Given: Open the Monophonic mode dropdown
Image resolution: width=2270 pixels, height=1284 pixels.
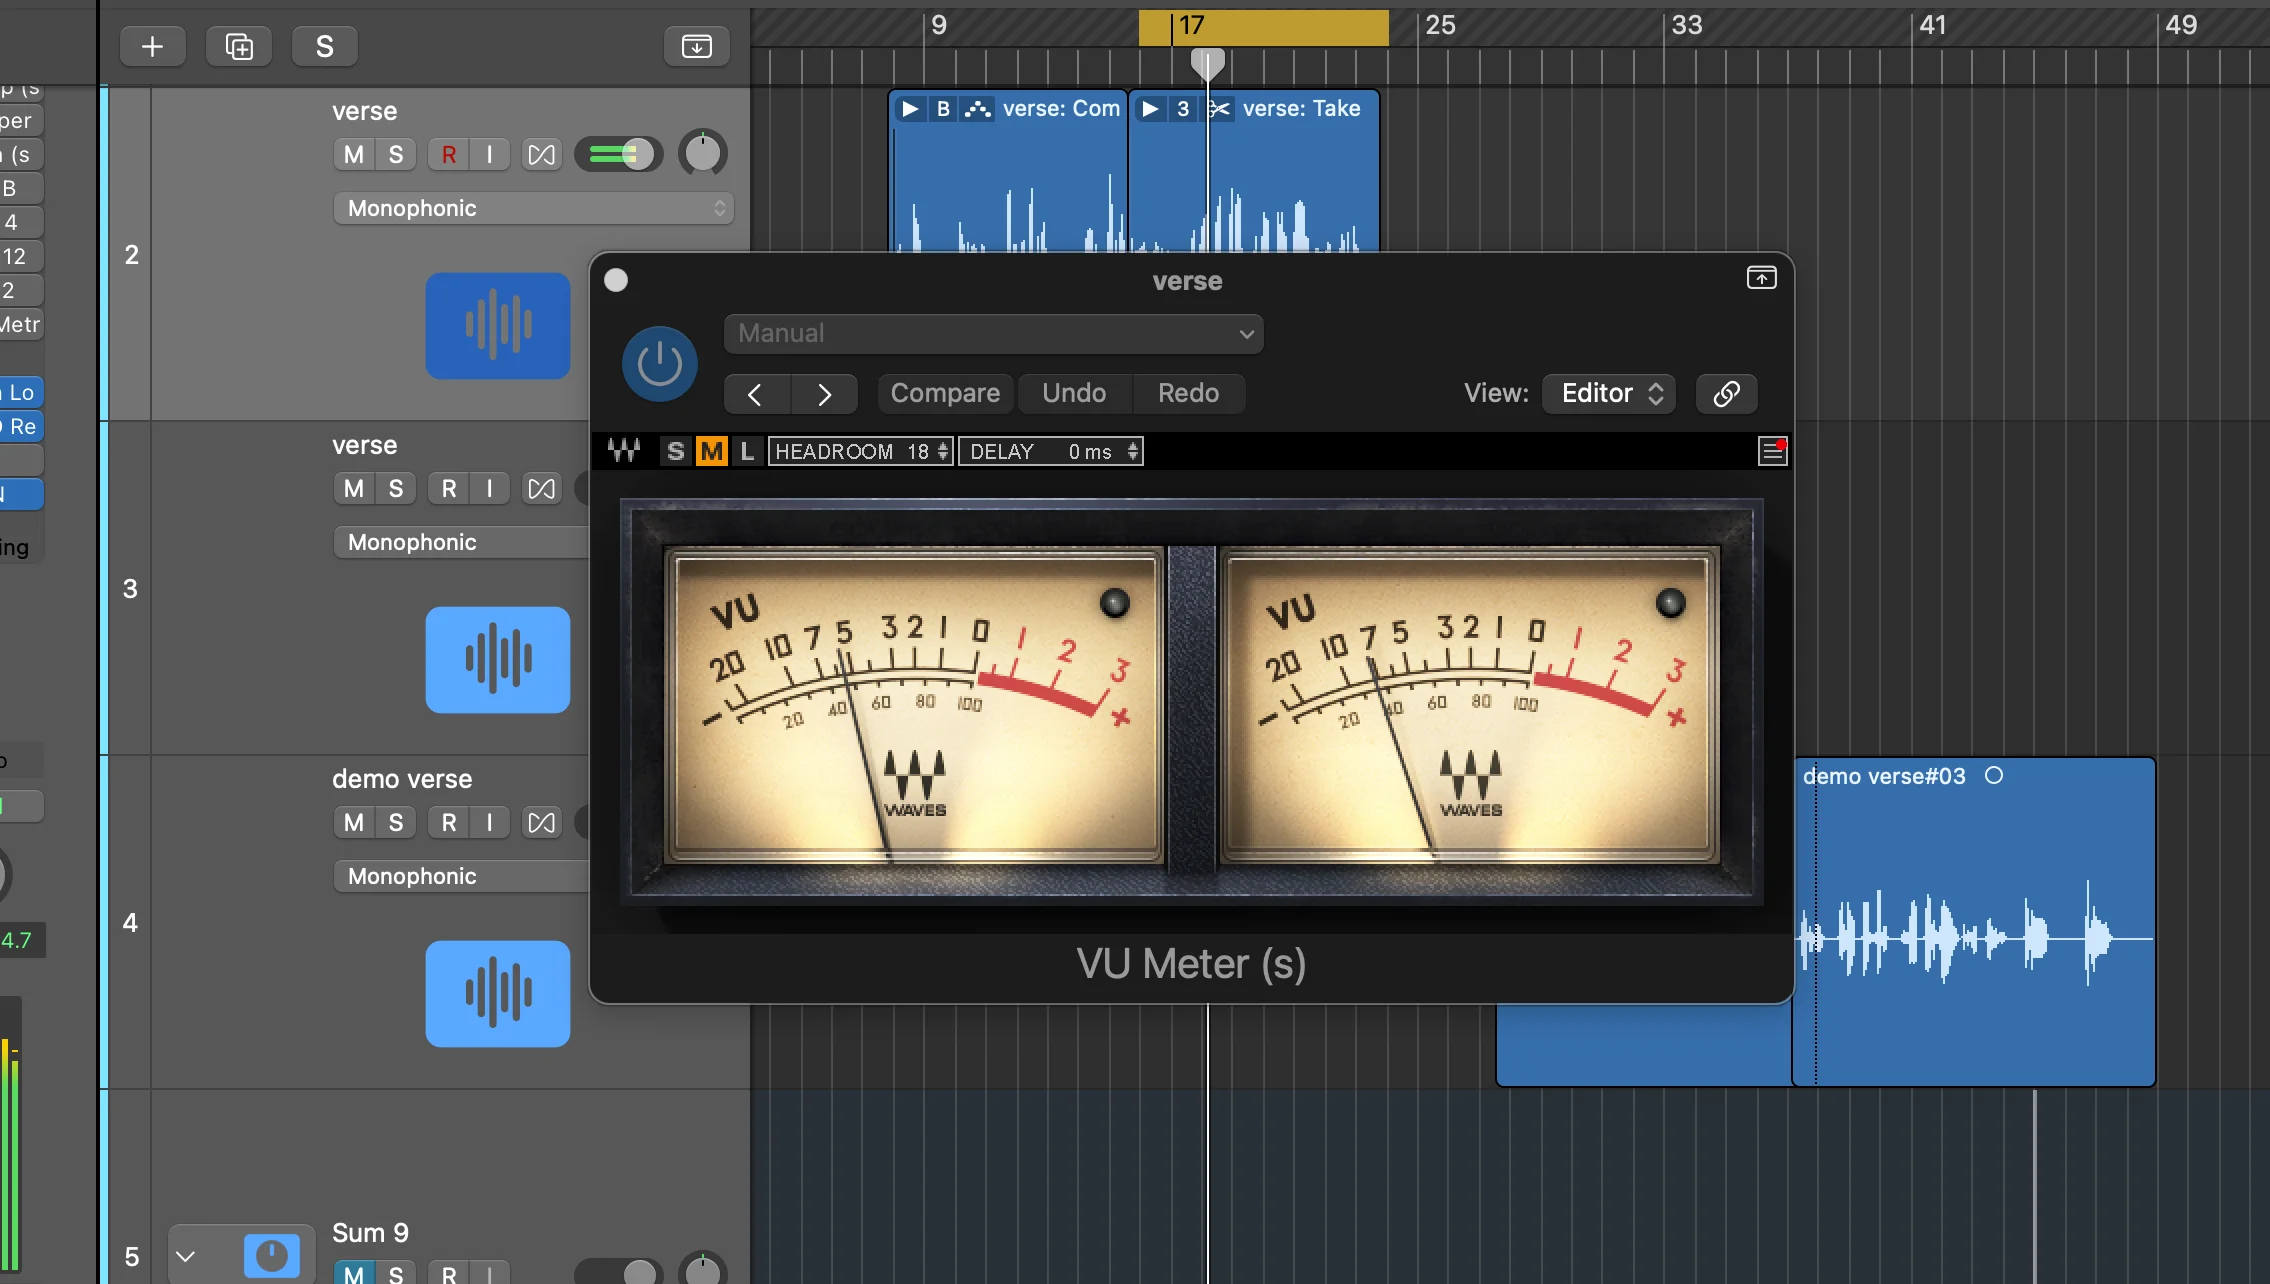Looking at the screenshot, I should pyautogui.click(x=533, y=207).
